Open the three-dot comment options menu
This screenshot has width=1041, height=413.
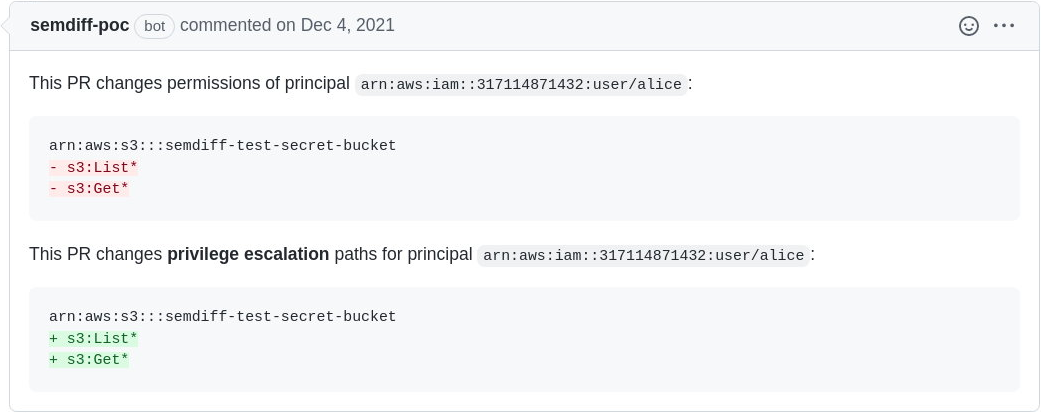[1004, 26]
